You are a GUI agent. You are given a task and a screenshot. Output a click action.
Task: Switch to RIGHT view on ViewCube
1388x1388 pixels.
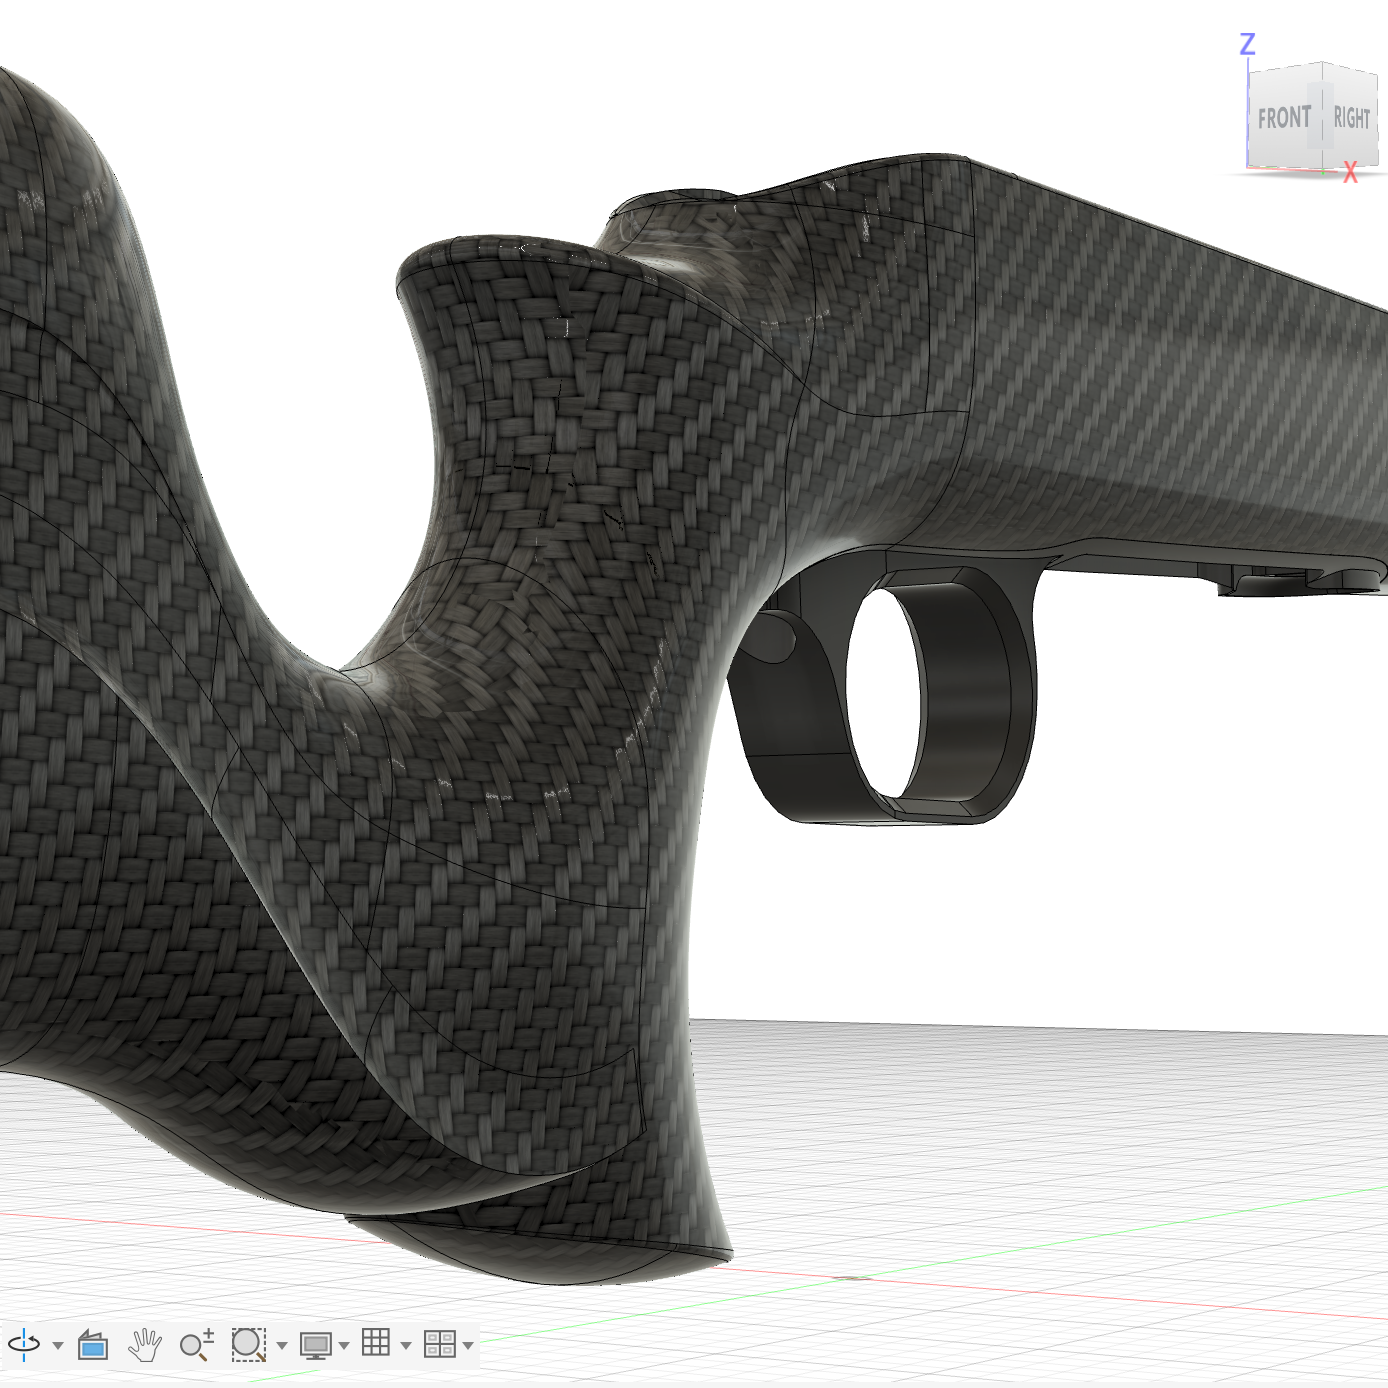coord(1352,118)
